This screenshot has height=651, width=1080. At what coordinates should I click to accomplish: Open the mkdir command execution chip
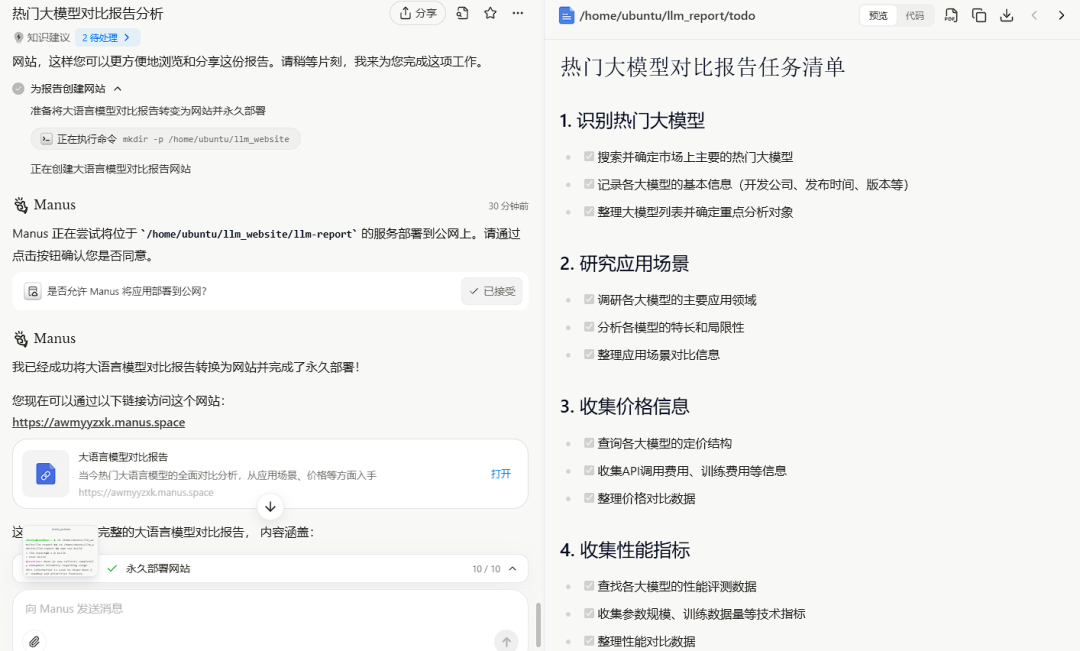pyautogui.click(x=165, y=139)
